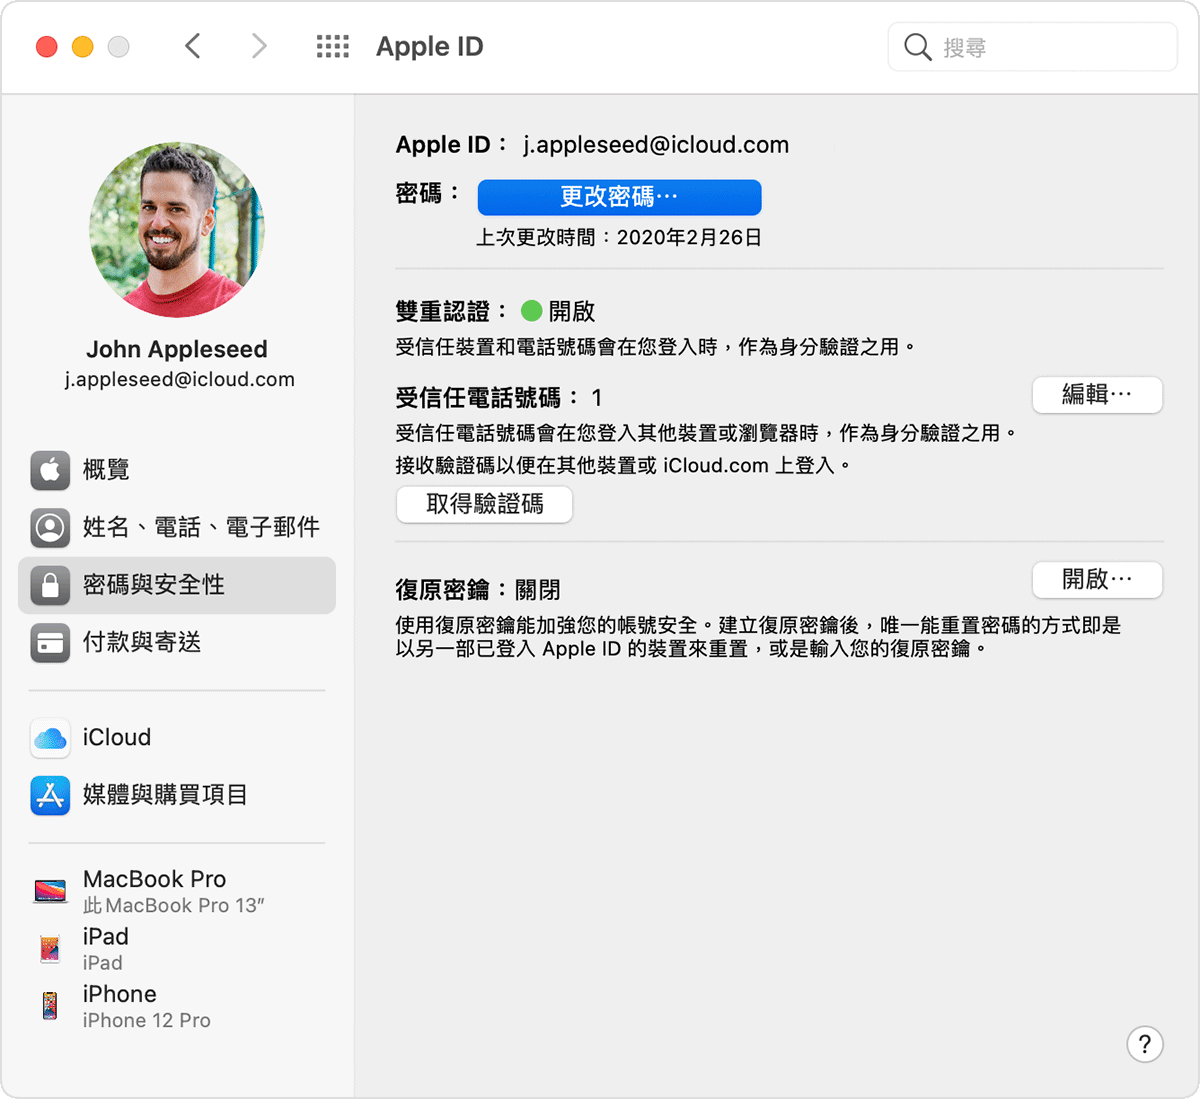Click the Apple ID window title
The image size is (1200, 1100).
pos(429,46)
